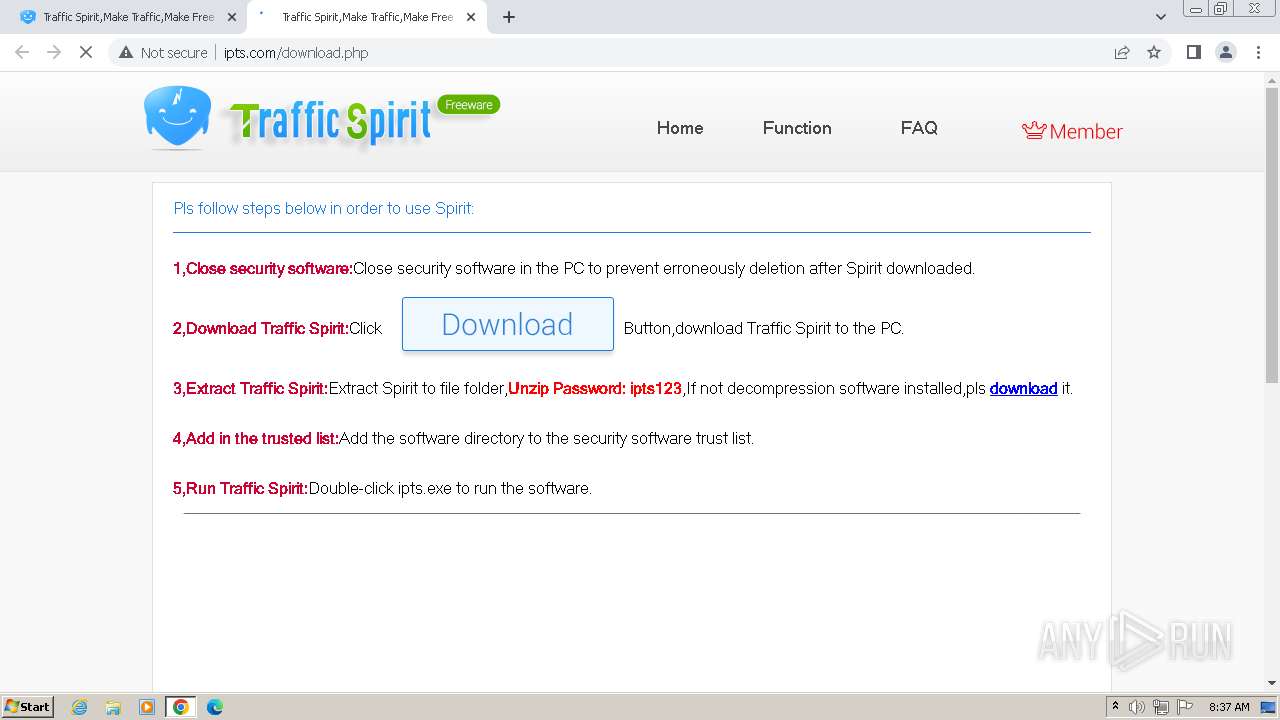Click the '1,Close security software:' heading
This screenshot has height=720, width=1280.
263,268
